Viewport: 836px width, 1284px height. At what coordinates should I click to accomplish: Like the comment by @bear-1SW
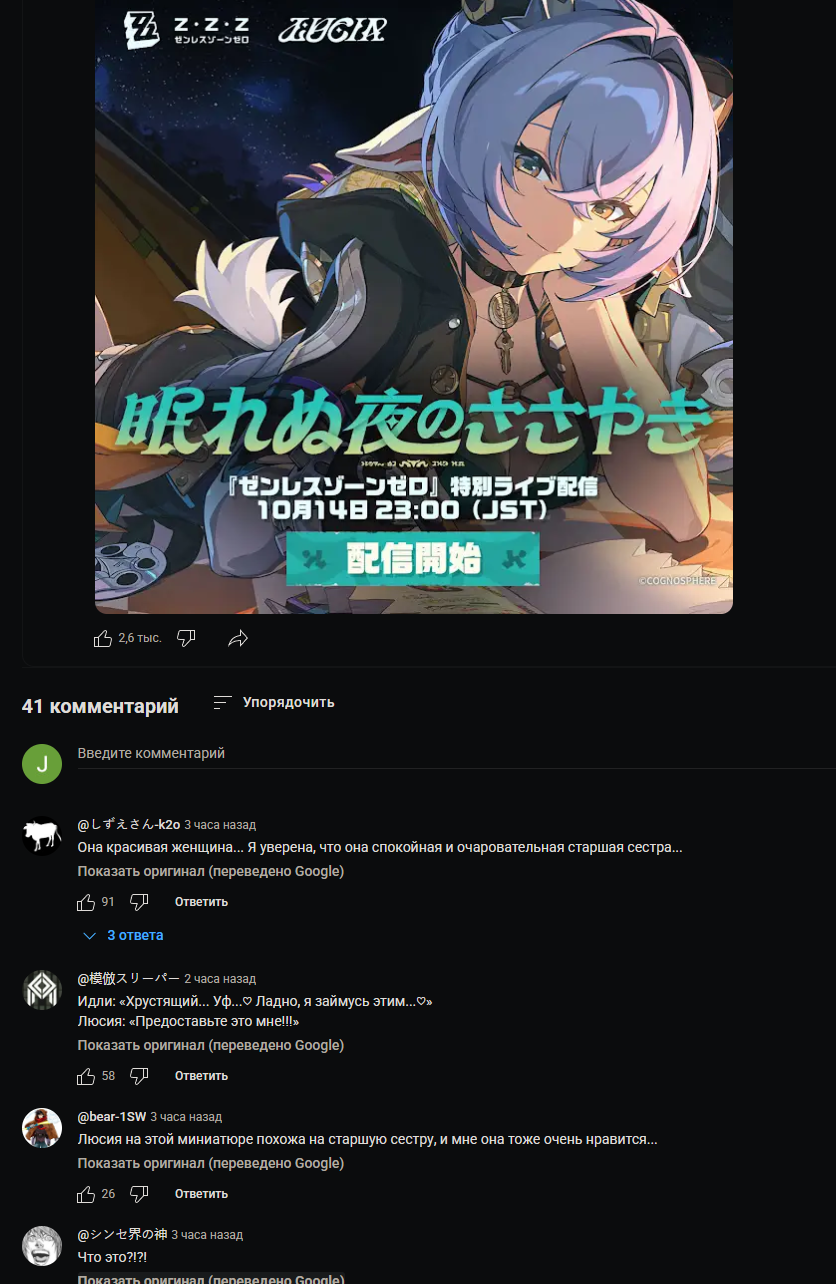coord(86,1194)
